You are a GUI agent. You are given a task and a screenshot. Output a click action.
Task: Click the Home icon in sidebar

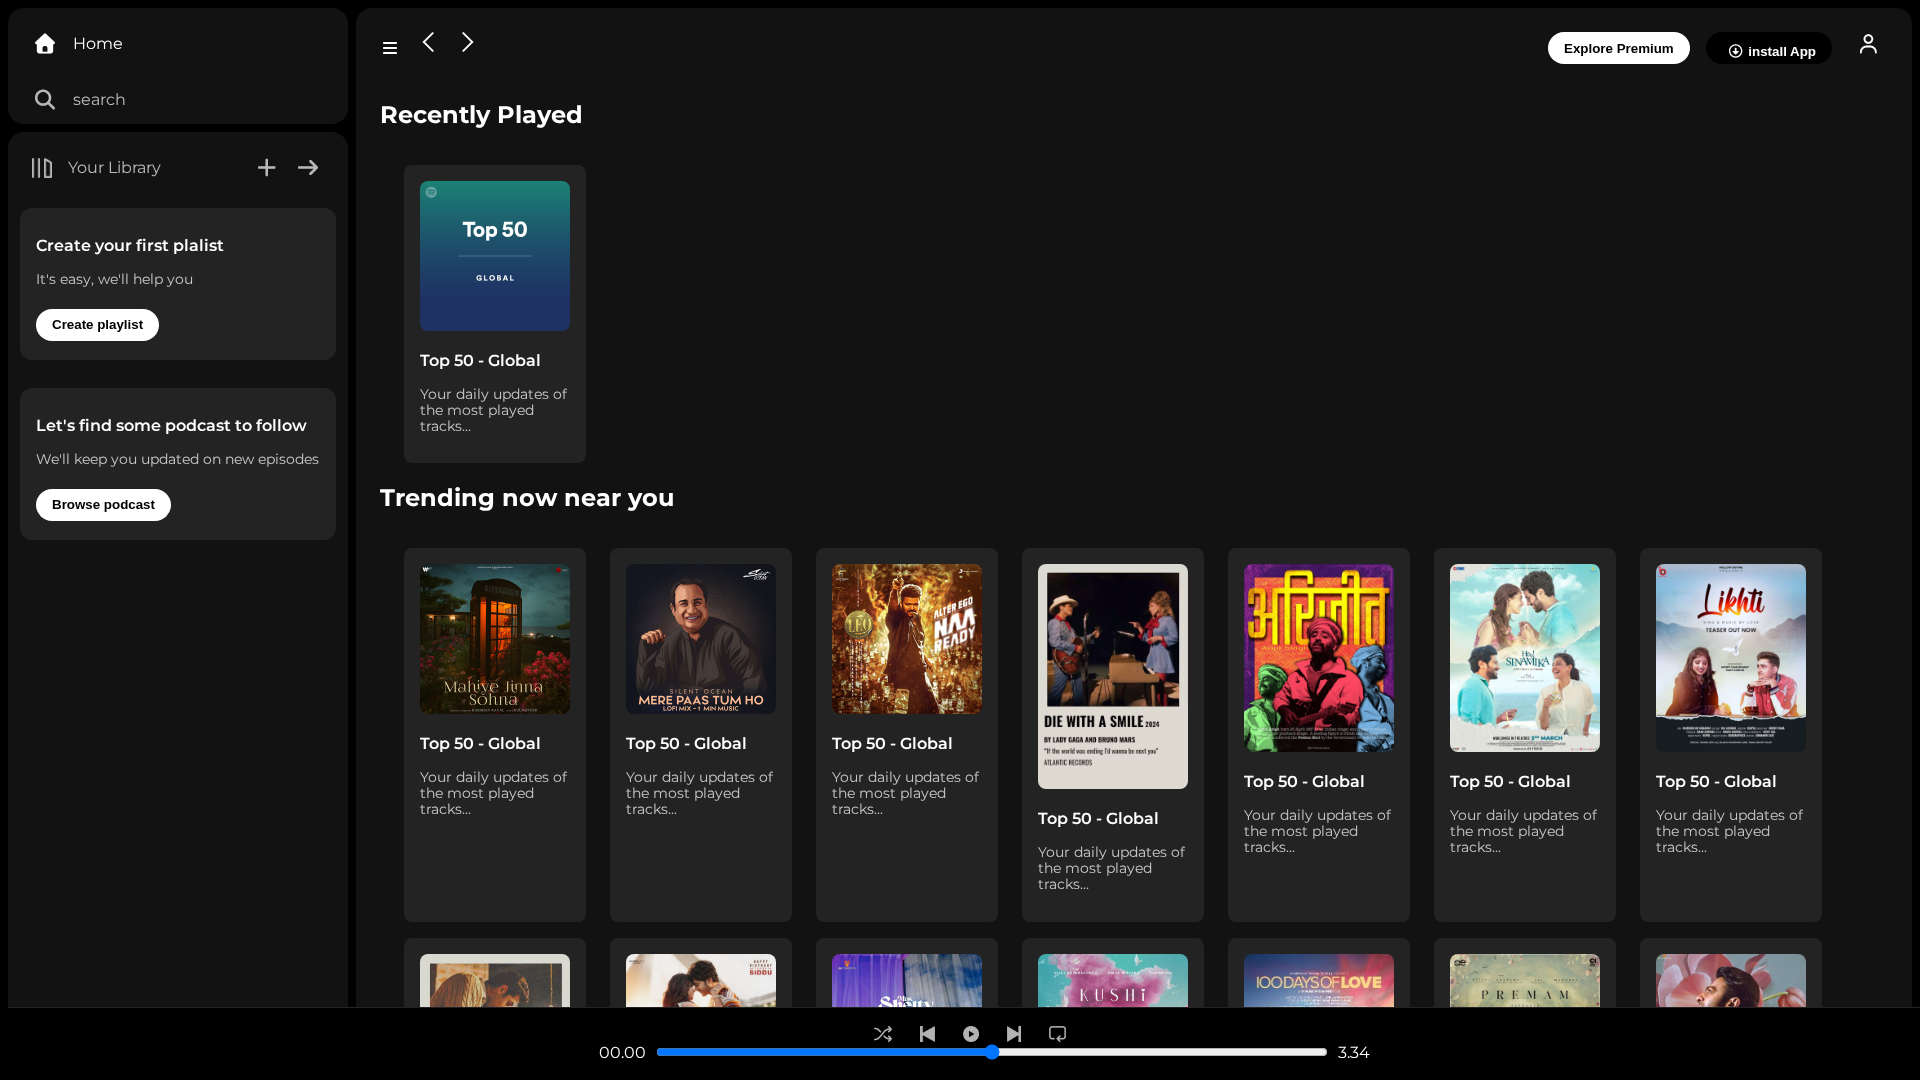(45, 43)
